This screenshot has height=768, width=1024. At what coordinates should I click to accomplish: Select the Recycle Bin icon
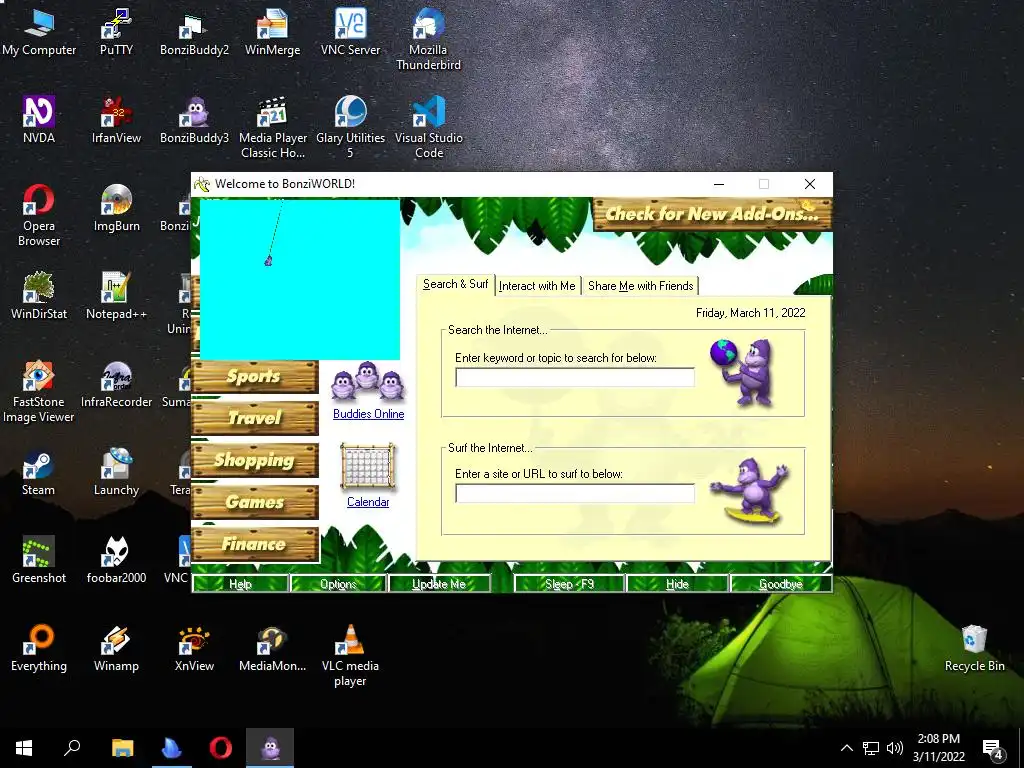pos(974,648)
